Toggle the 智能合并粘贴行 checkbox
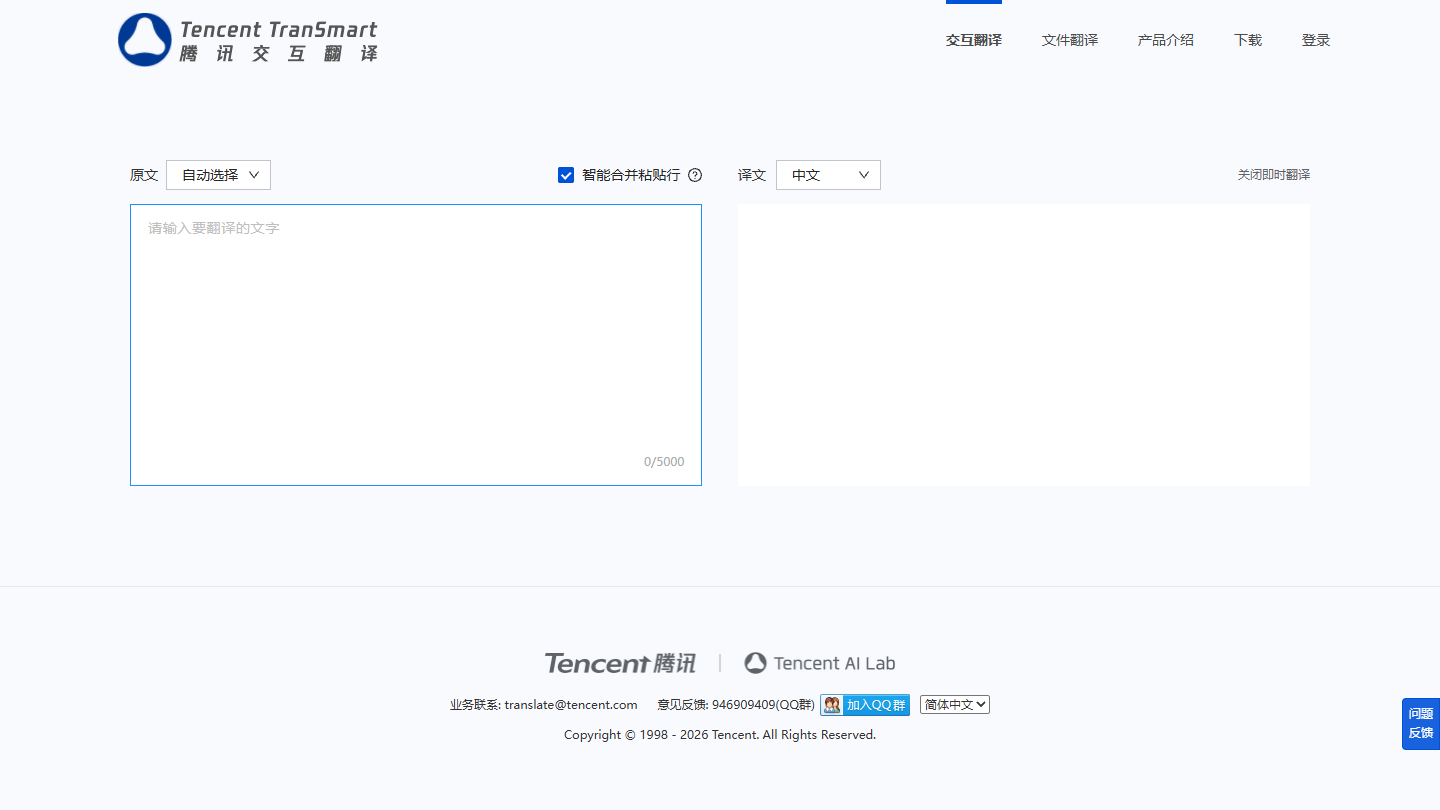 (x=566, y=175)
